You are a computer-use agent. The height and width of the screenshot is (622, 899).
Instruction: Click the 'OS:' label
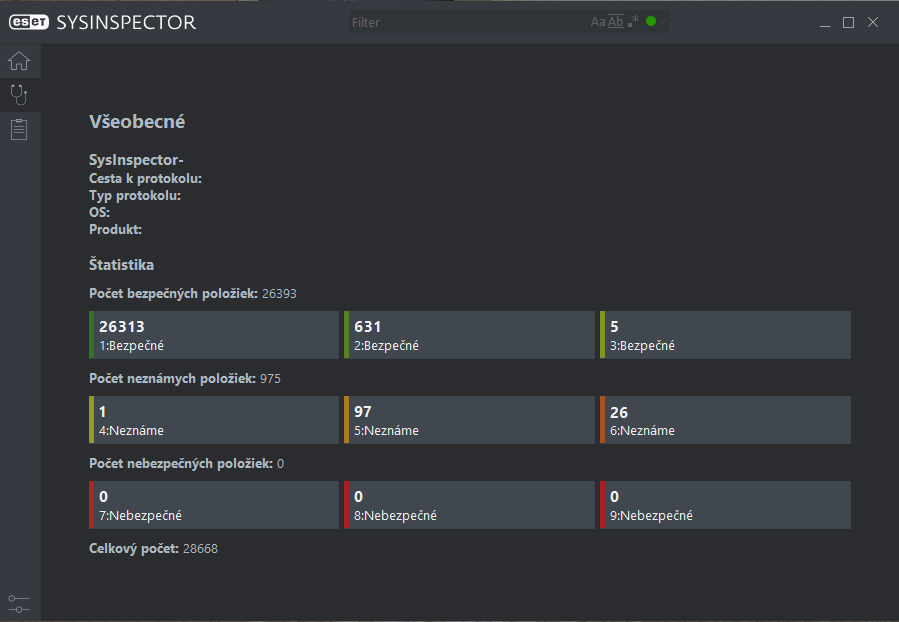pos(99,212)
